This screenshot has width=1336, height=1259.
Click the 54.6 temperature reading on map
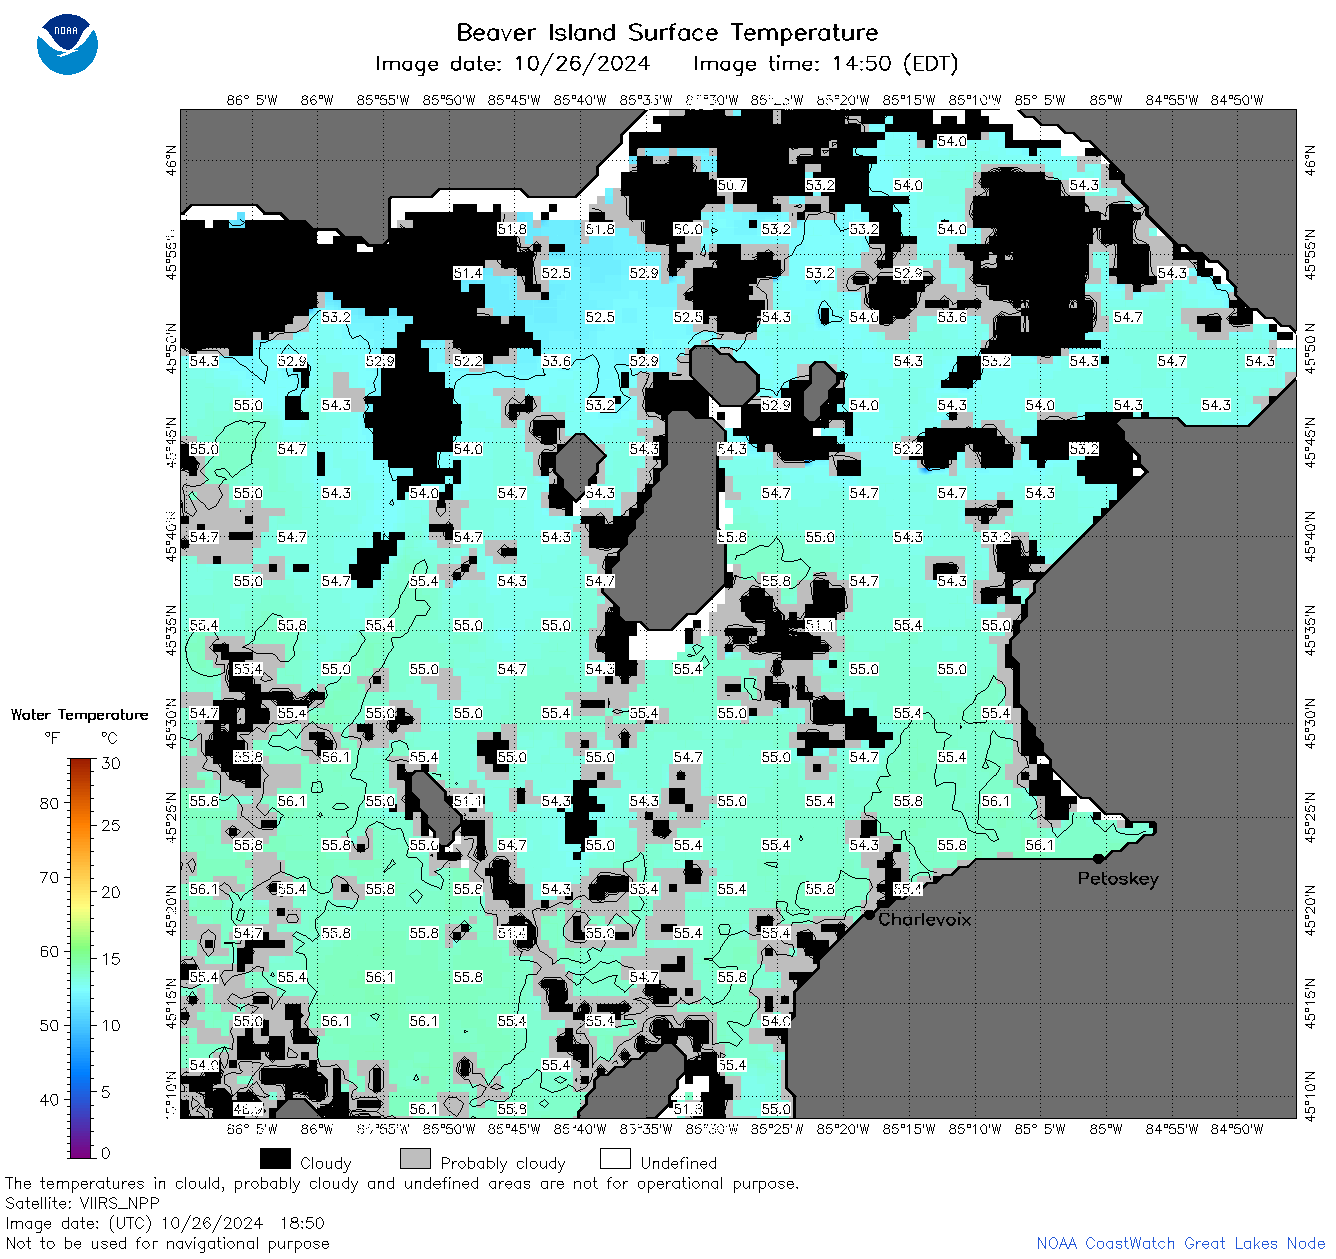776,1021
